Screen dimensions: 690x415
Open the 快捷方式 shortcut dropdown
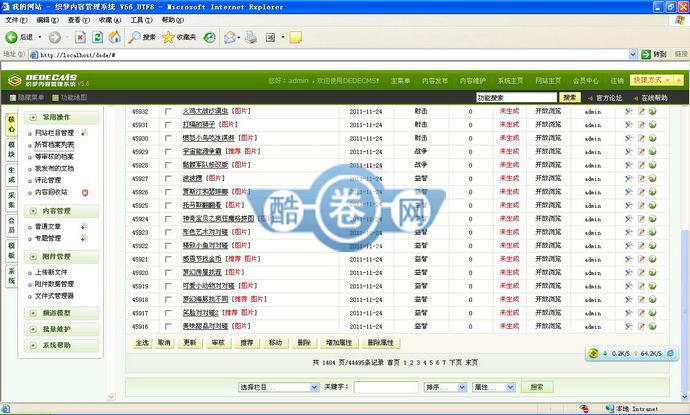653,80
